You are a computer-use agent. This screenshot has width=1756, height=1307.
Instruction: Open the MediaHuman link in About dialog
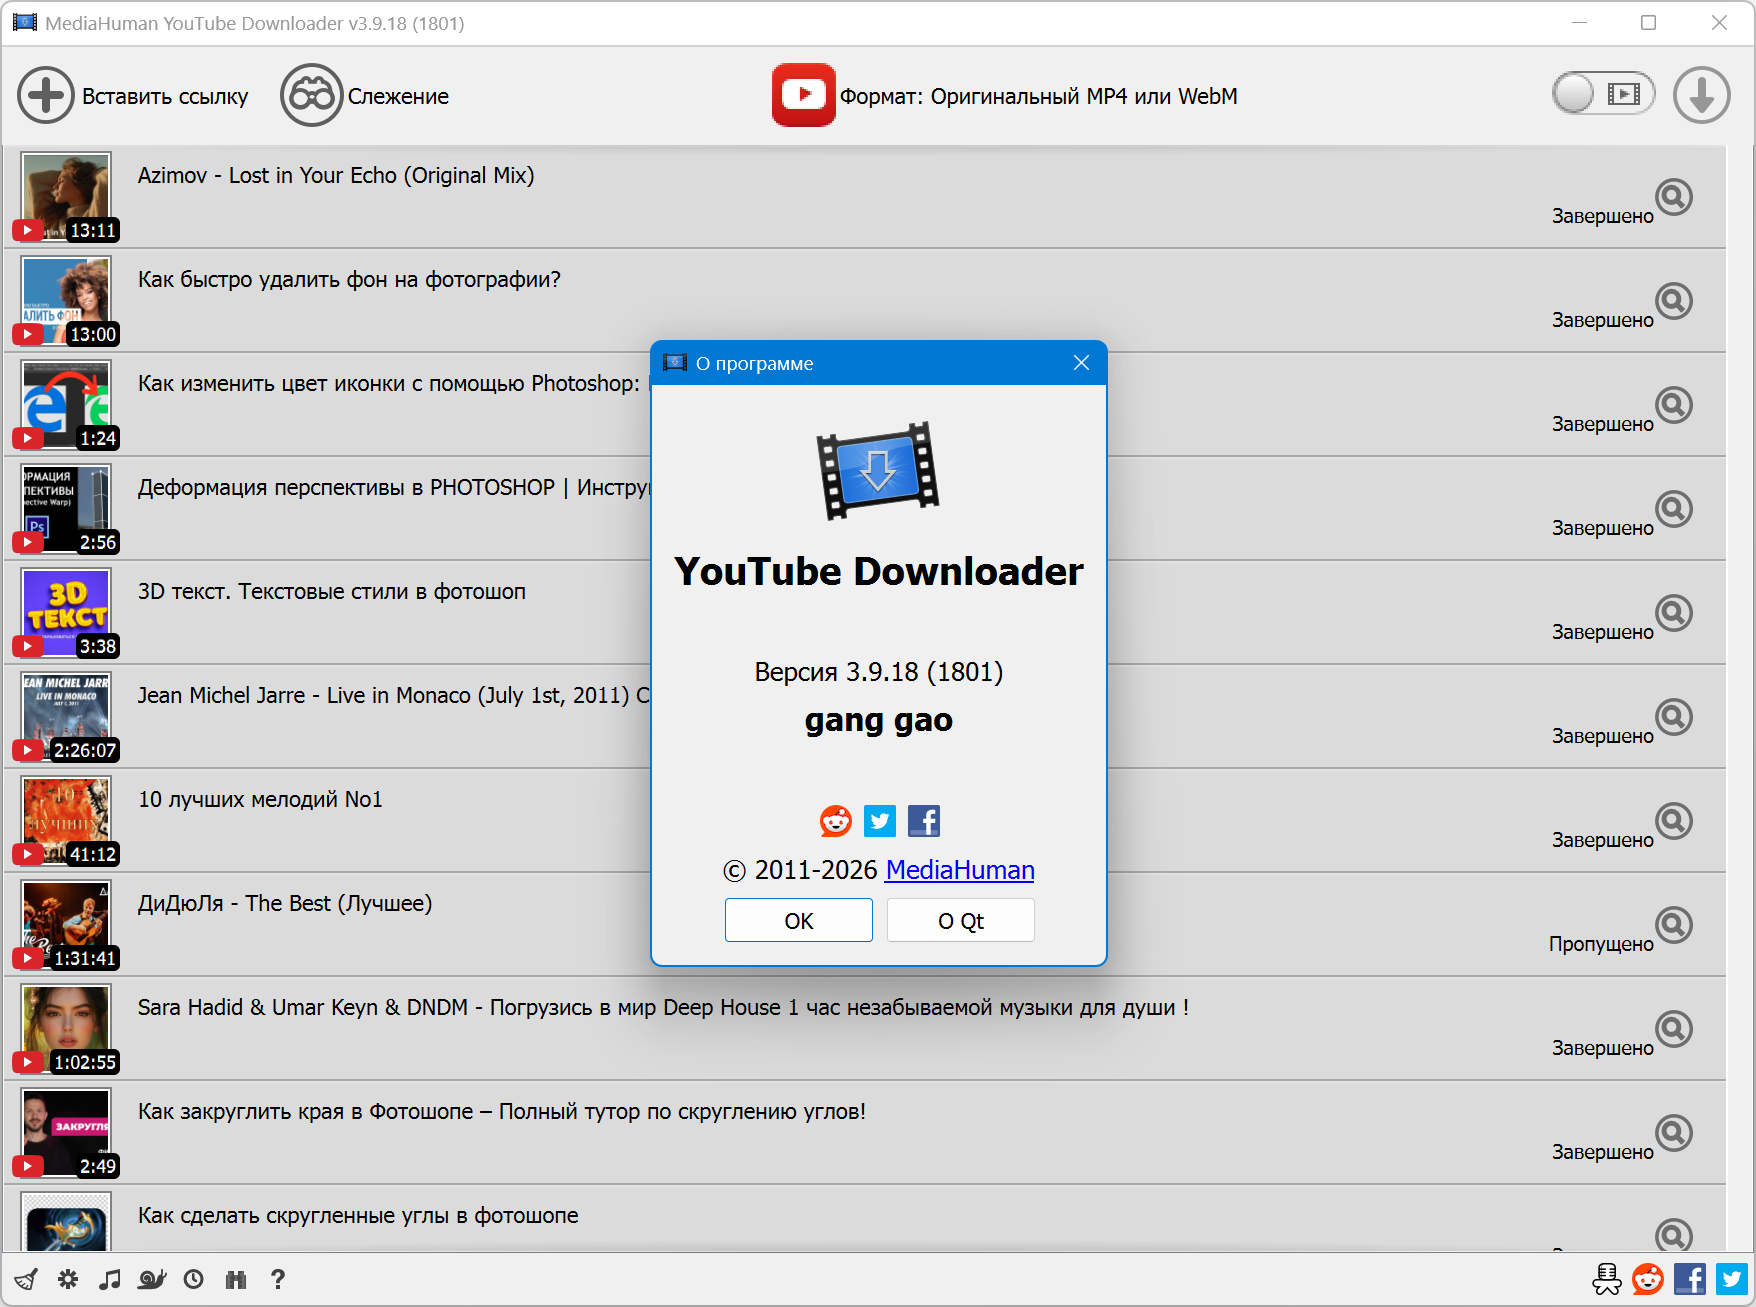[x=960, y=870]
